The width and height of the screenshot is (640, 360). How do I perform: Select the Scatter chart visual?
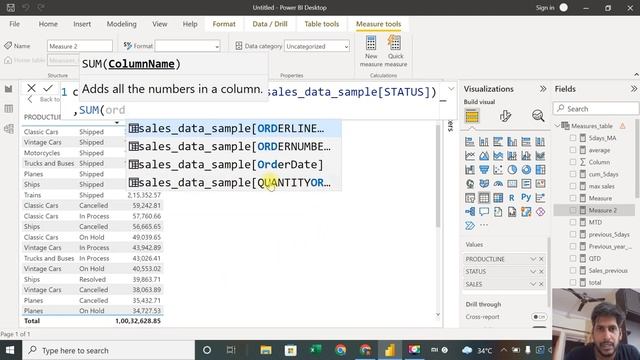pyautogui.click(x=498, y=170)
